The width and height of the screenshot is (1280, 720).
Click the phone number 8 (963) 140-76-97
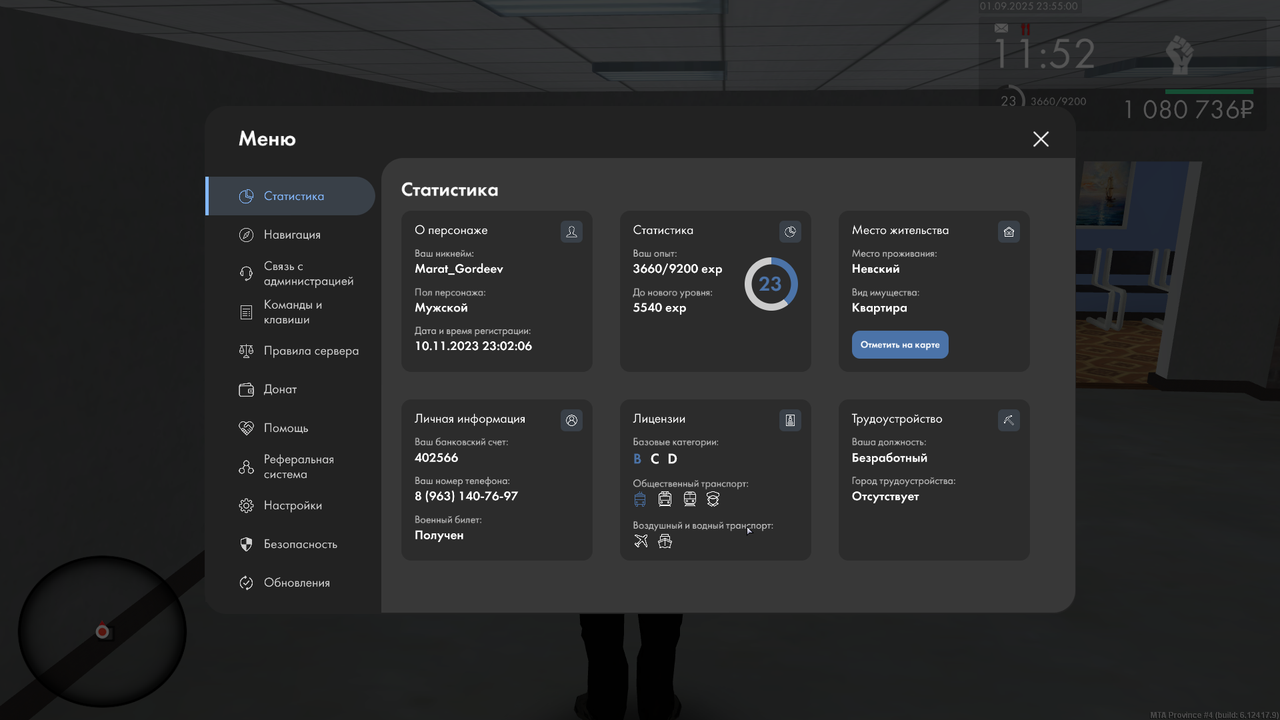466,497
